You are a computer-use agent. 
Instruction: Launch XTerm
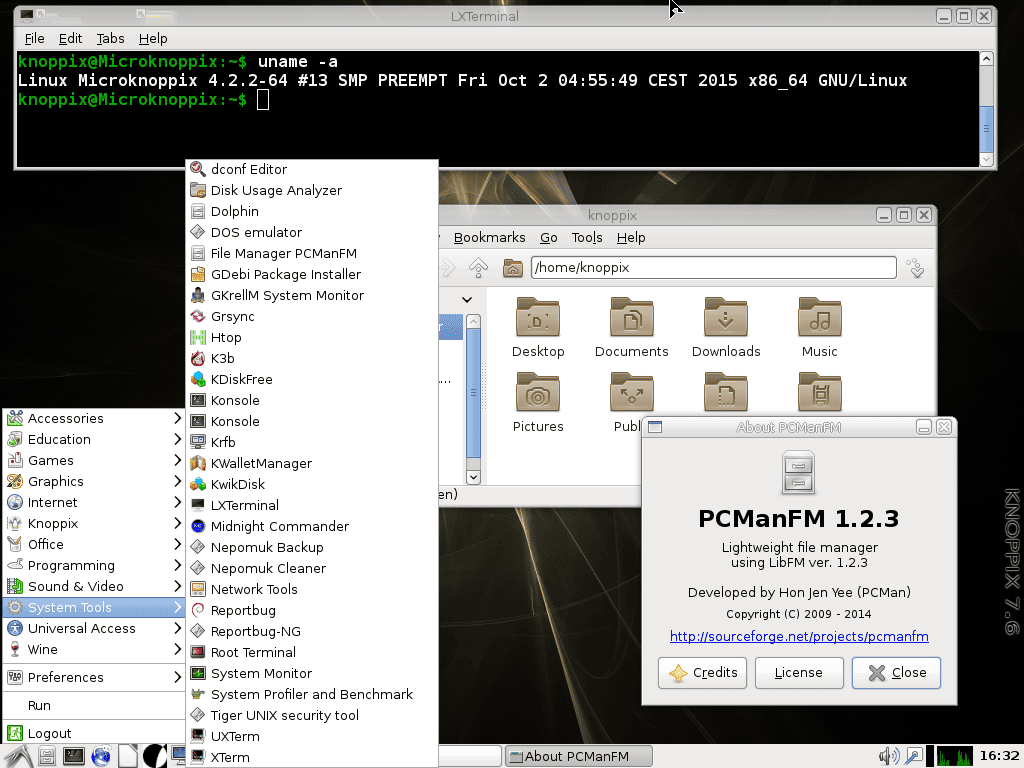(312, 757)
